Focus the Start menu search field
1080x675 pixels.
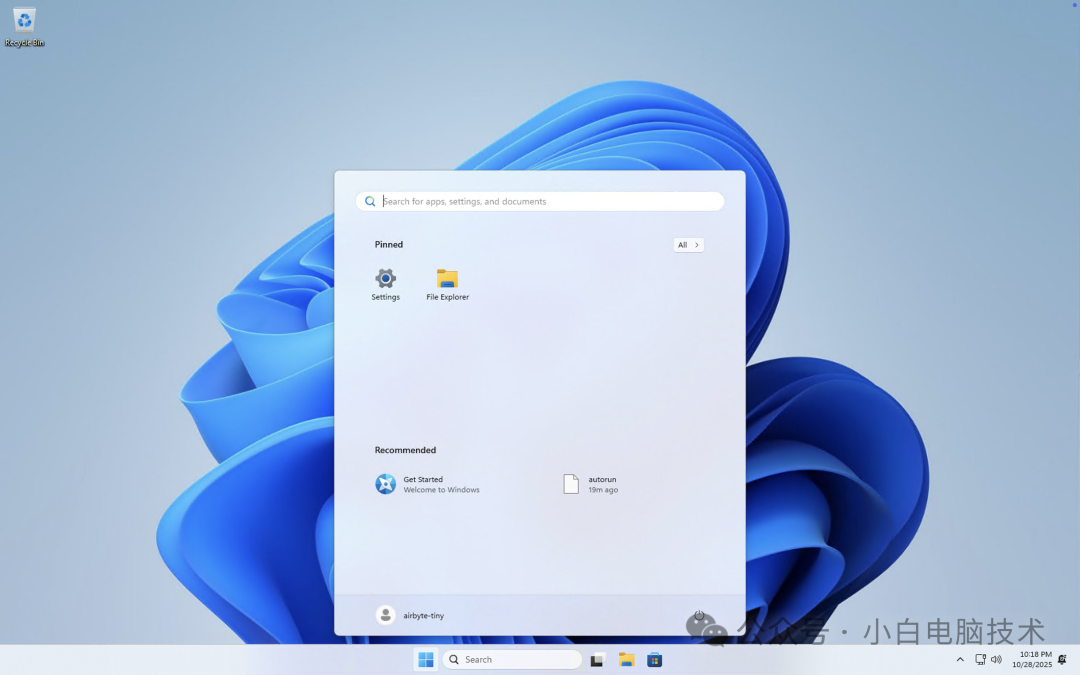539,201
